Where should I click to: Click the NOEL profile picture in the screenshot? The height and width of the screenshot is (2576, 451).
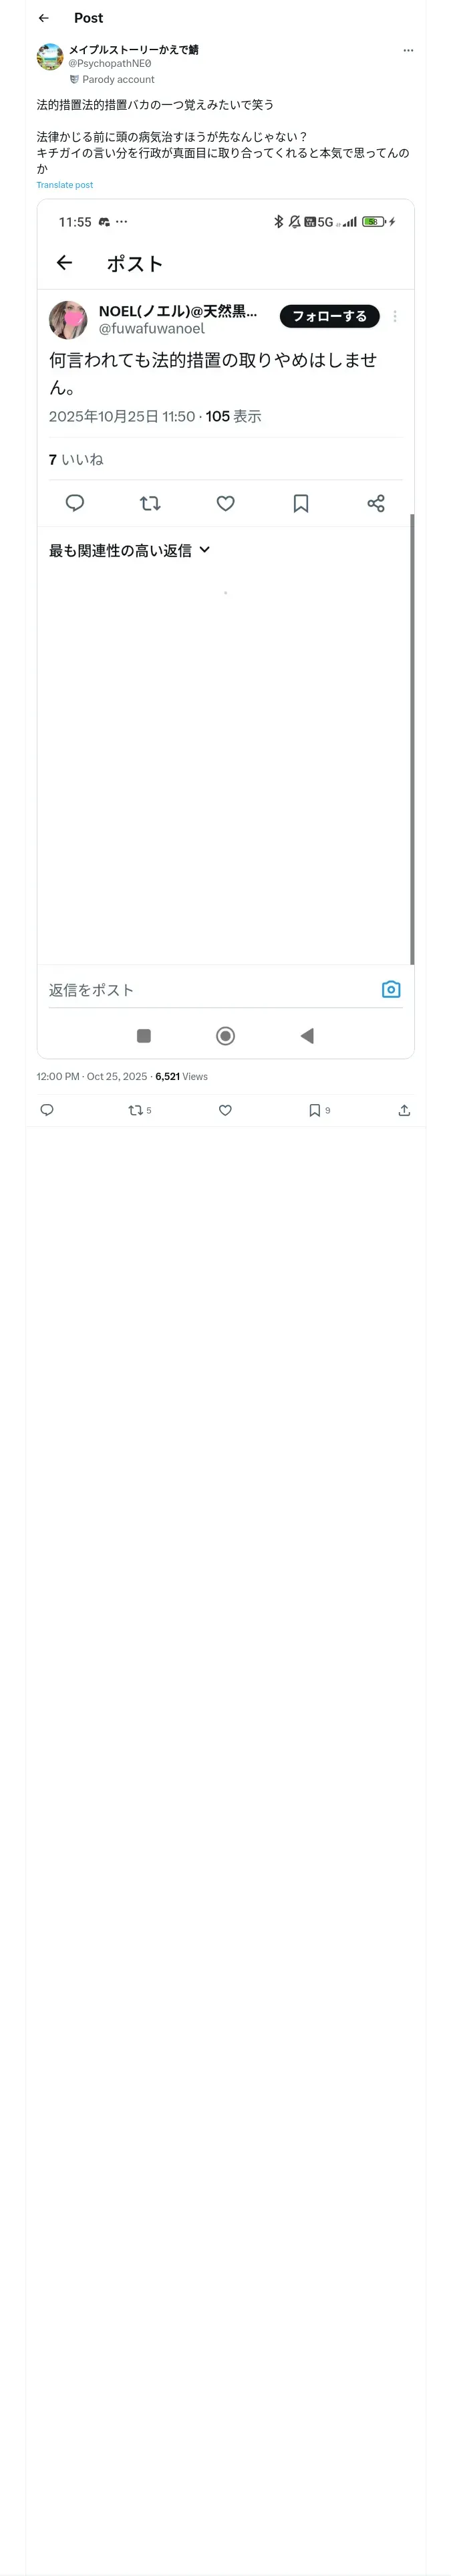tap(68, 319)
